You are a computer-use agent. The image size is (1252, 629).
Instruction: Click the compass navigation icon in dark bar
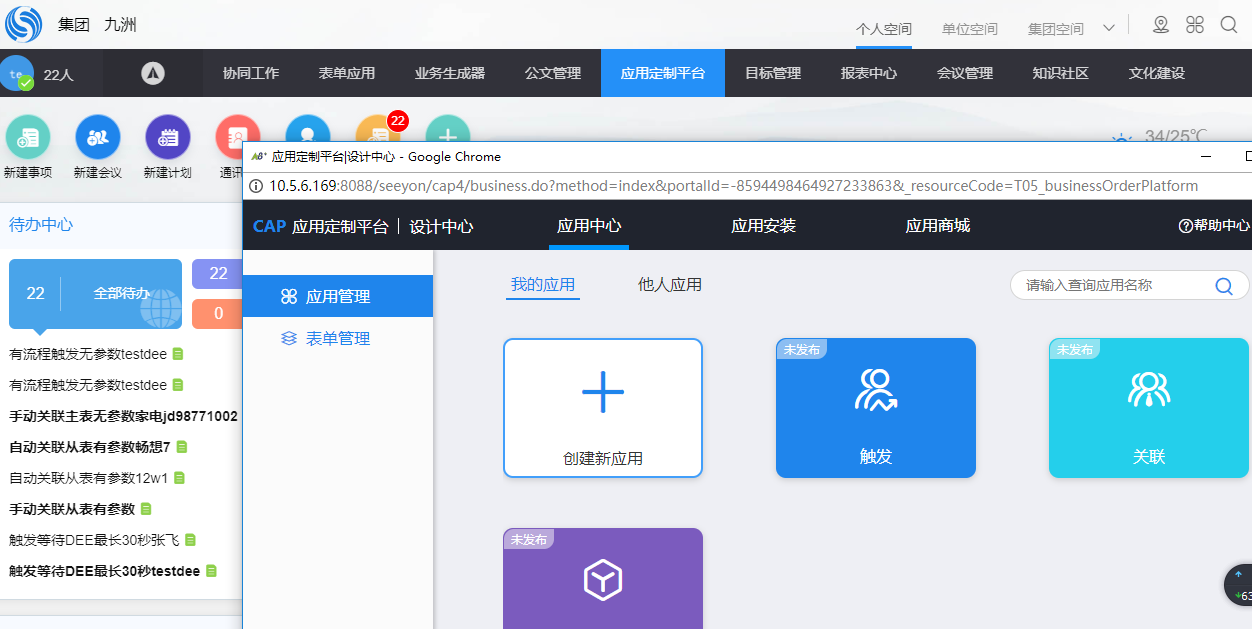[x=152, y=73]
